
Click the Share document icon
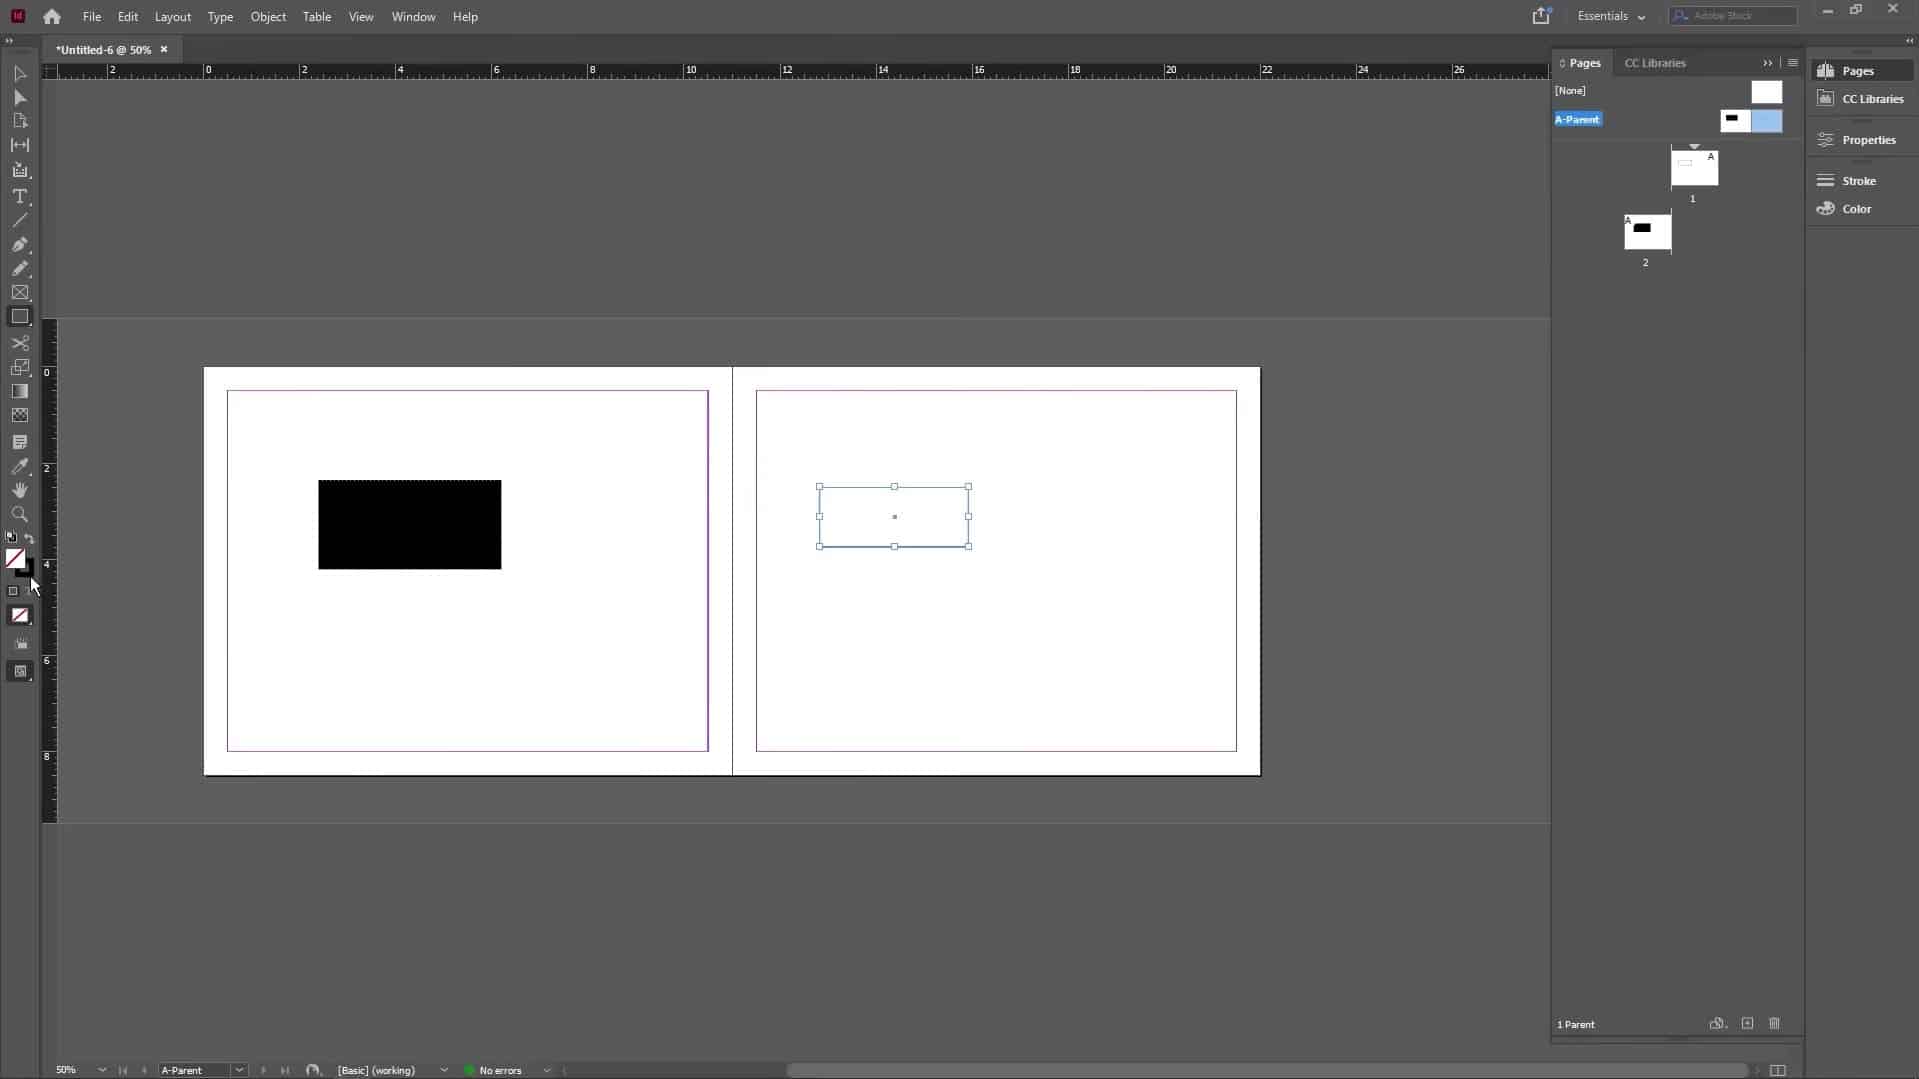[x=1541, y=15]
